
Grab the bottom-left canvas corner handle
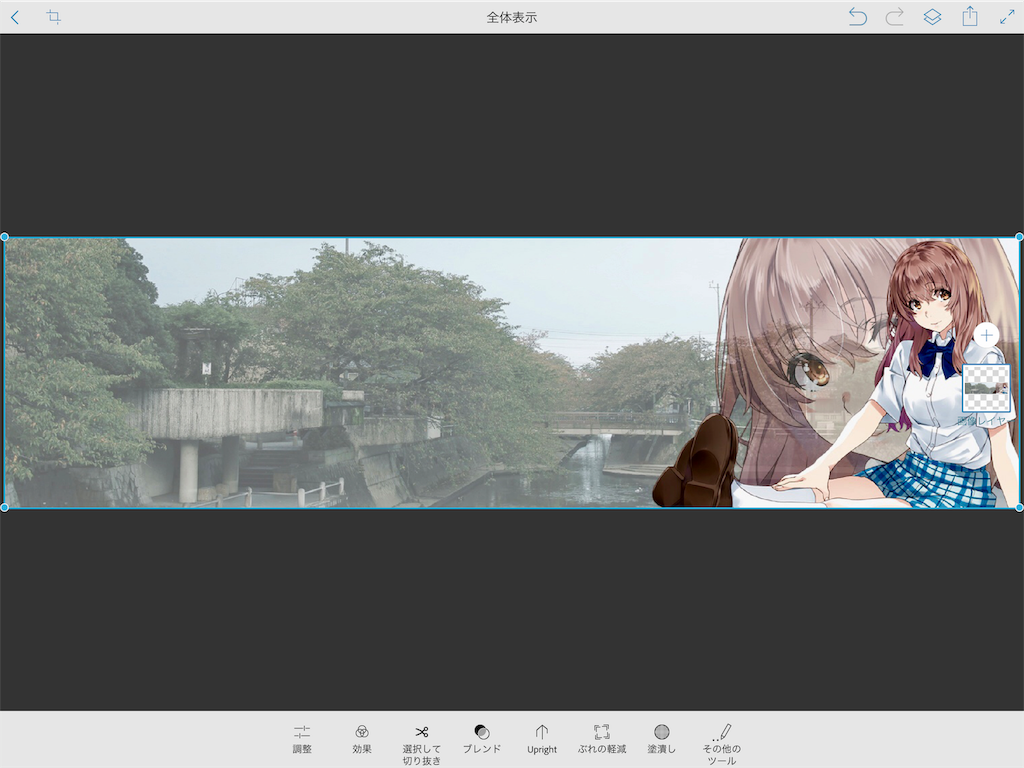(5, 507)
